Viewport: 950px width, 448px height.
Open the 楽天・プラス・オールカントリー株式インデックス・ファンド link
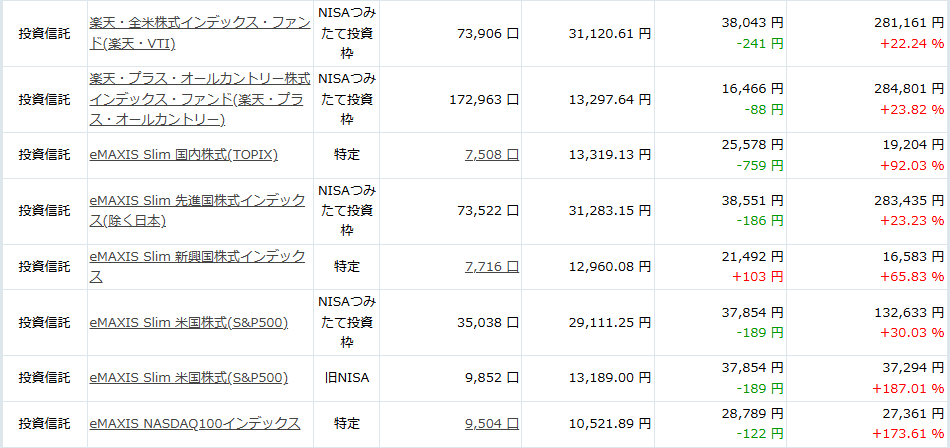coord(198,99)
